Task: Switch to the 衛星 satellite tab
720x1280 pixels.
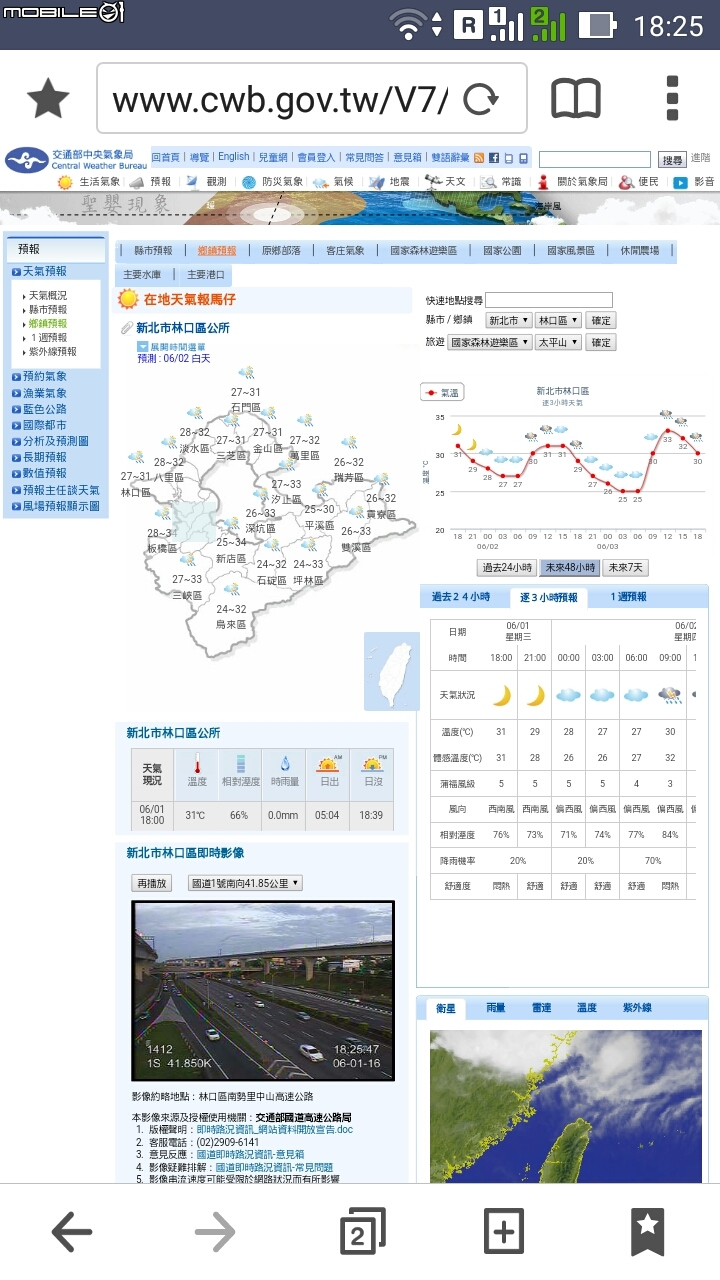Action: tap(446, 1008)
